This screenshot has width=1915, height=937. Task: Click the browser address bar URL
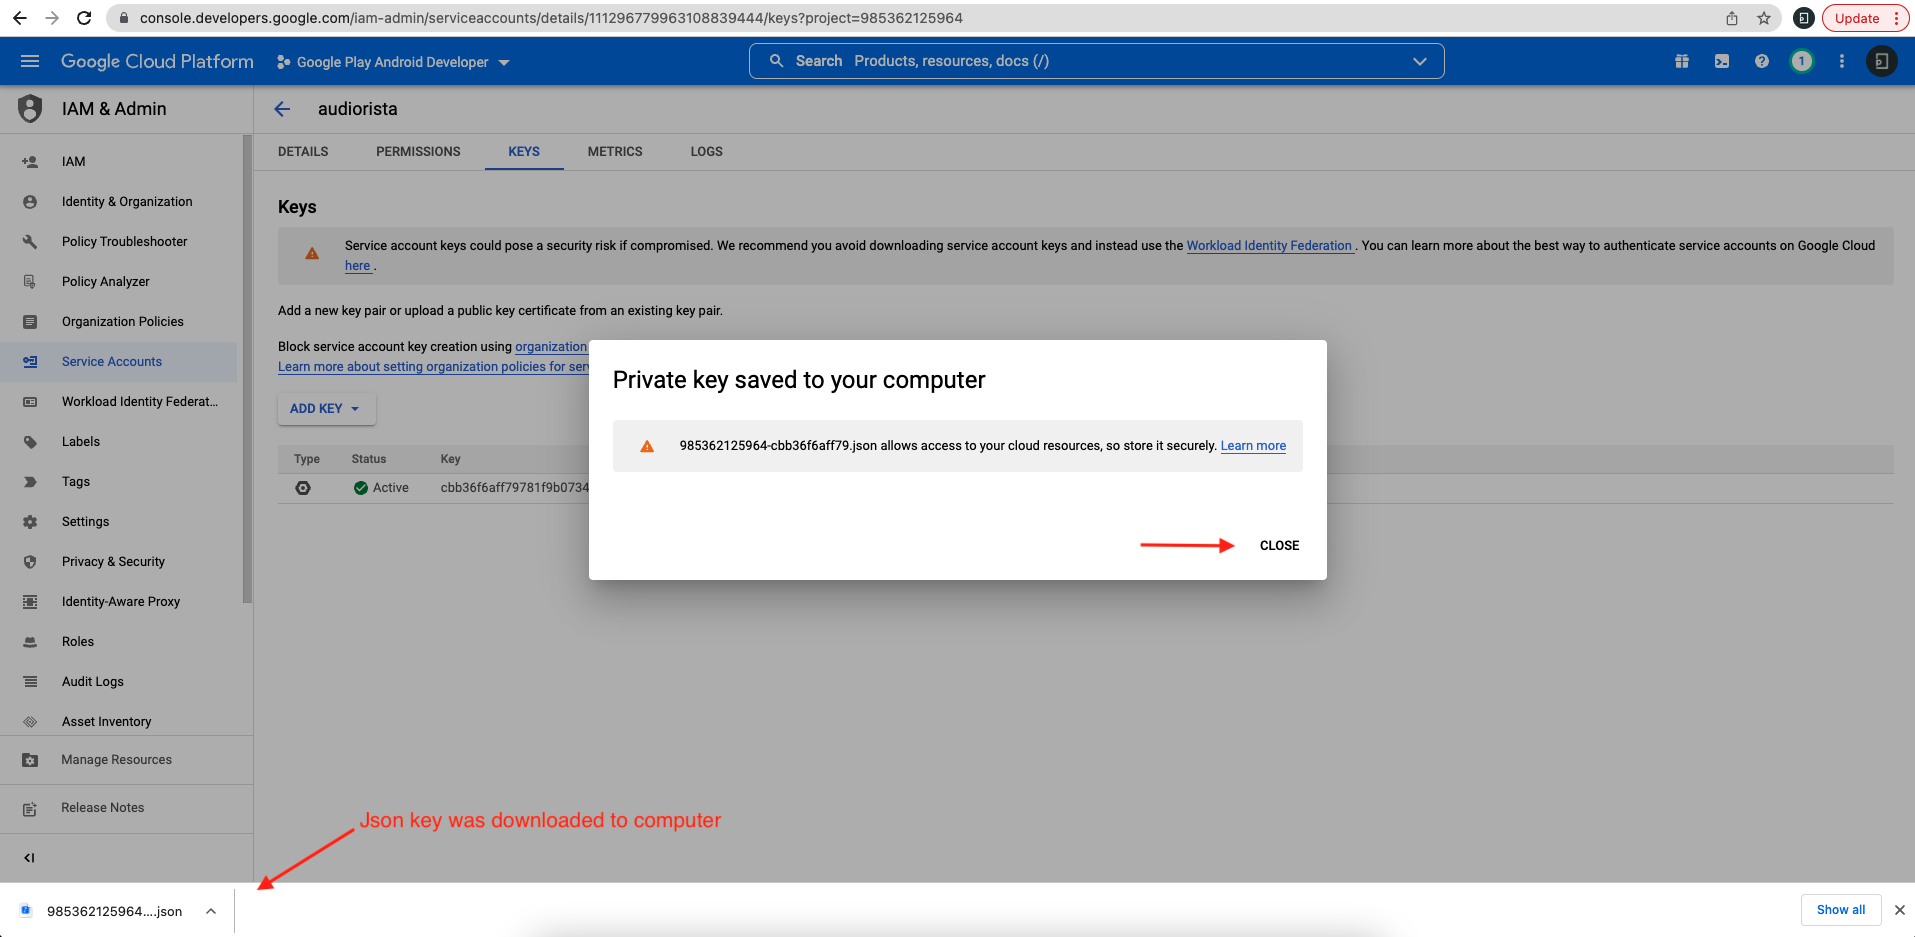551,18
